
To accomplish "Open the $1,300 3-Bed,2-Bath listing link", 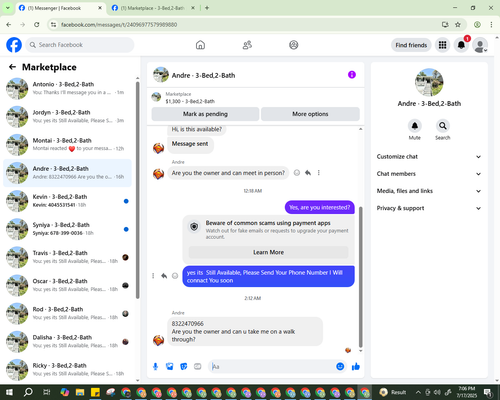I will 190,101.
